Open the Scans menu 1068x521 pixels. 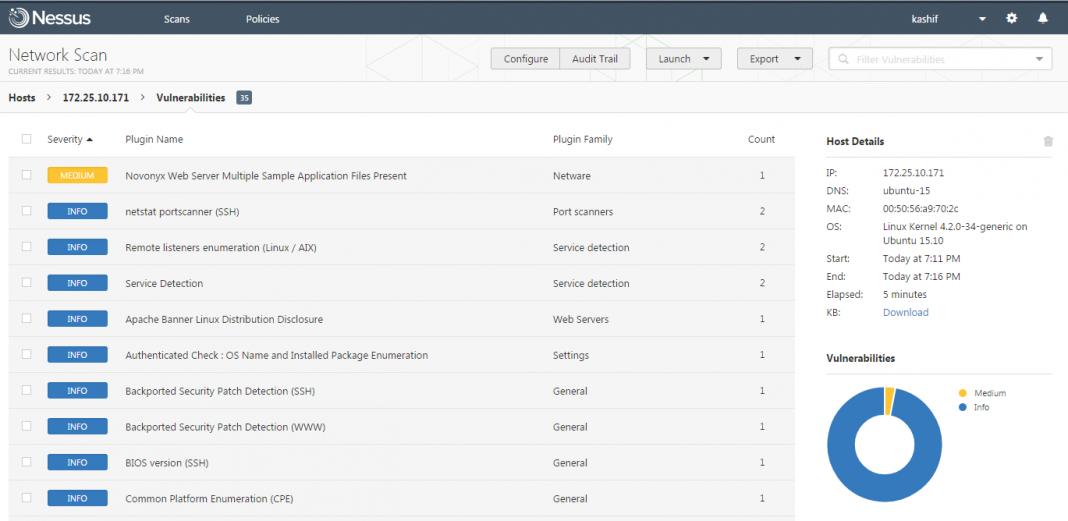pos(177,19)
